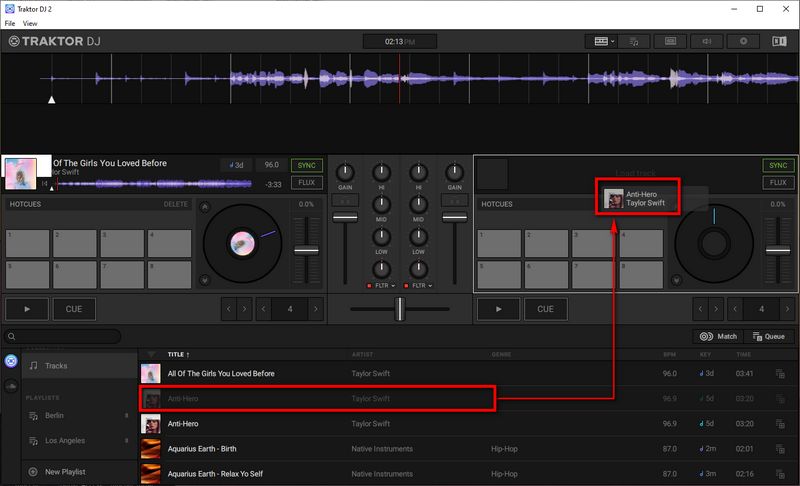Viewport: 800px width, 486px height.
Task: Click the right deck tempo down arrow
Action: pyautogui.click(x=677, y=280)
